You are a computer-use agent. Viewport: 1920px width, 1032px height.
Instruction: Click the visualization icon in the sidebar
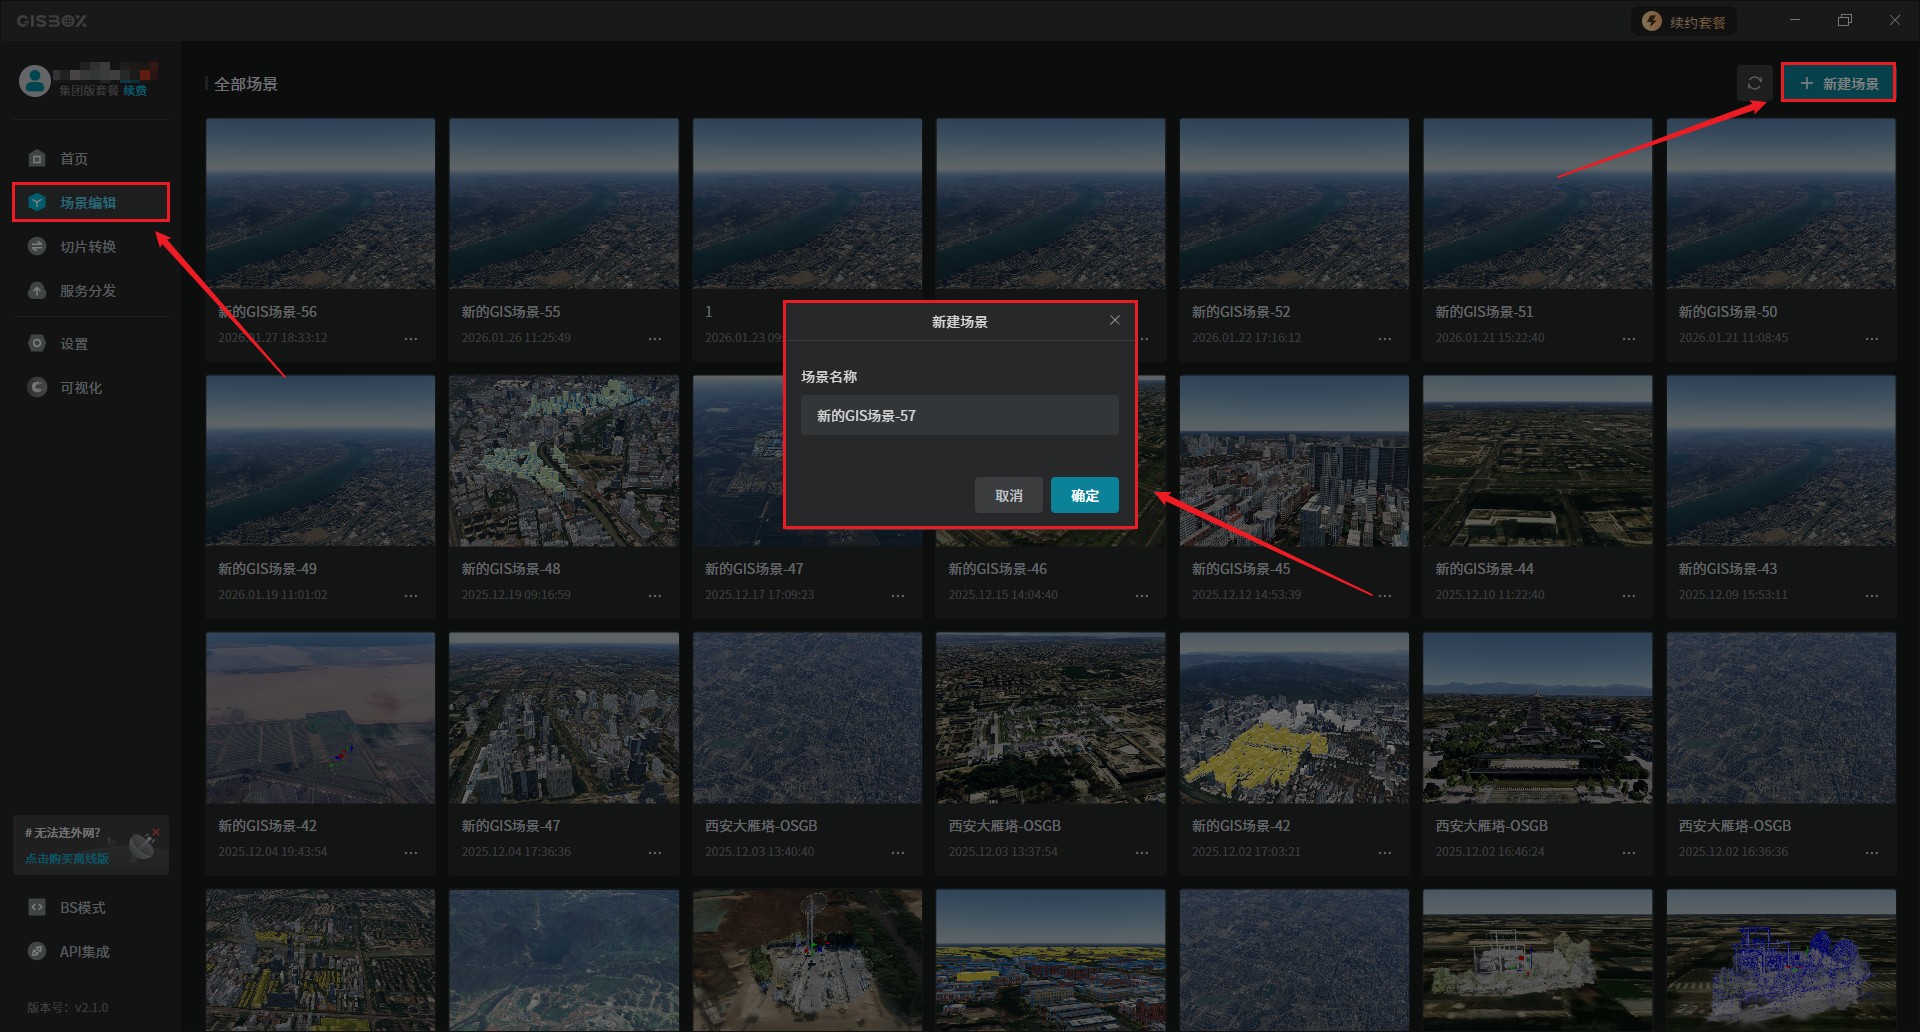[x=37, y=387]
